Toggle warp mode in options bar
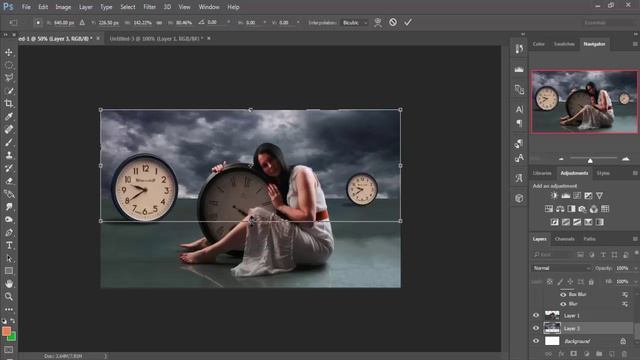This screenshot has width=640, height=360. [378, 22]
